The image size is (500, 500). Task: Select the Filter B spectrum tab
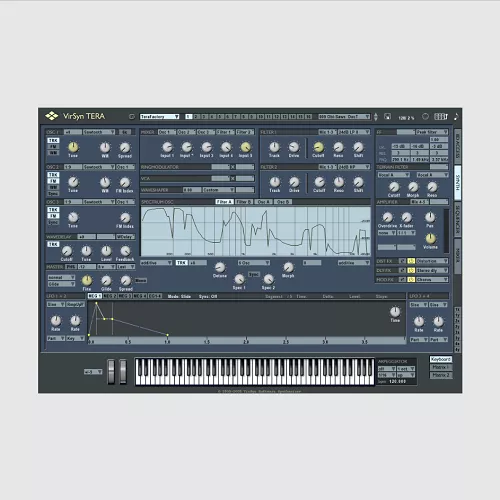point(244,202)
